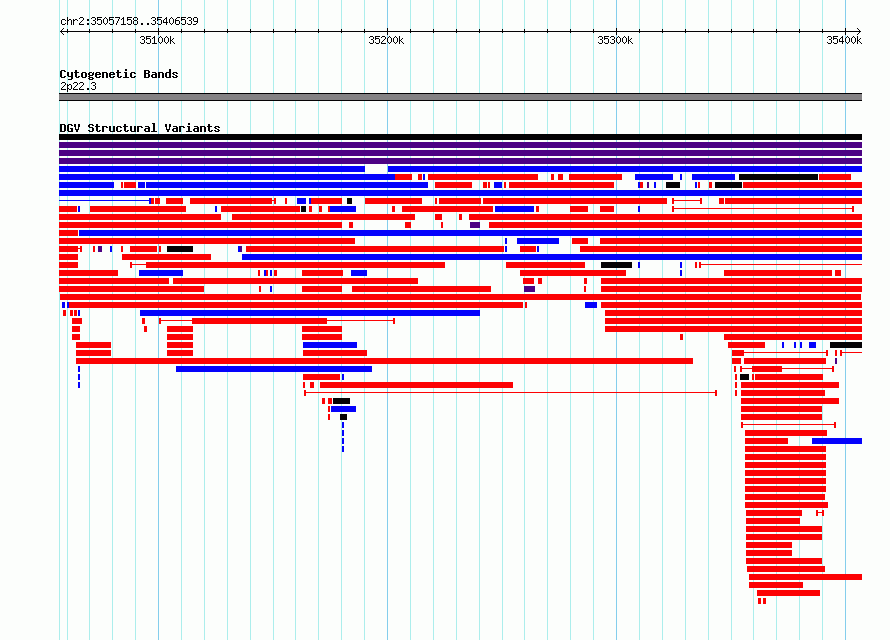Select the topmost black full-width variant bar
The width and height of the screenshot is (890, 640).
click(x=460, y=137)
